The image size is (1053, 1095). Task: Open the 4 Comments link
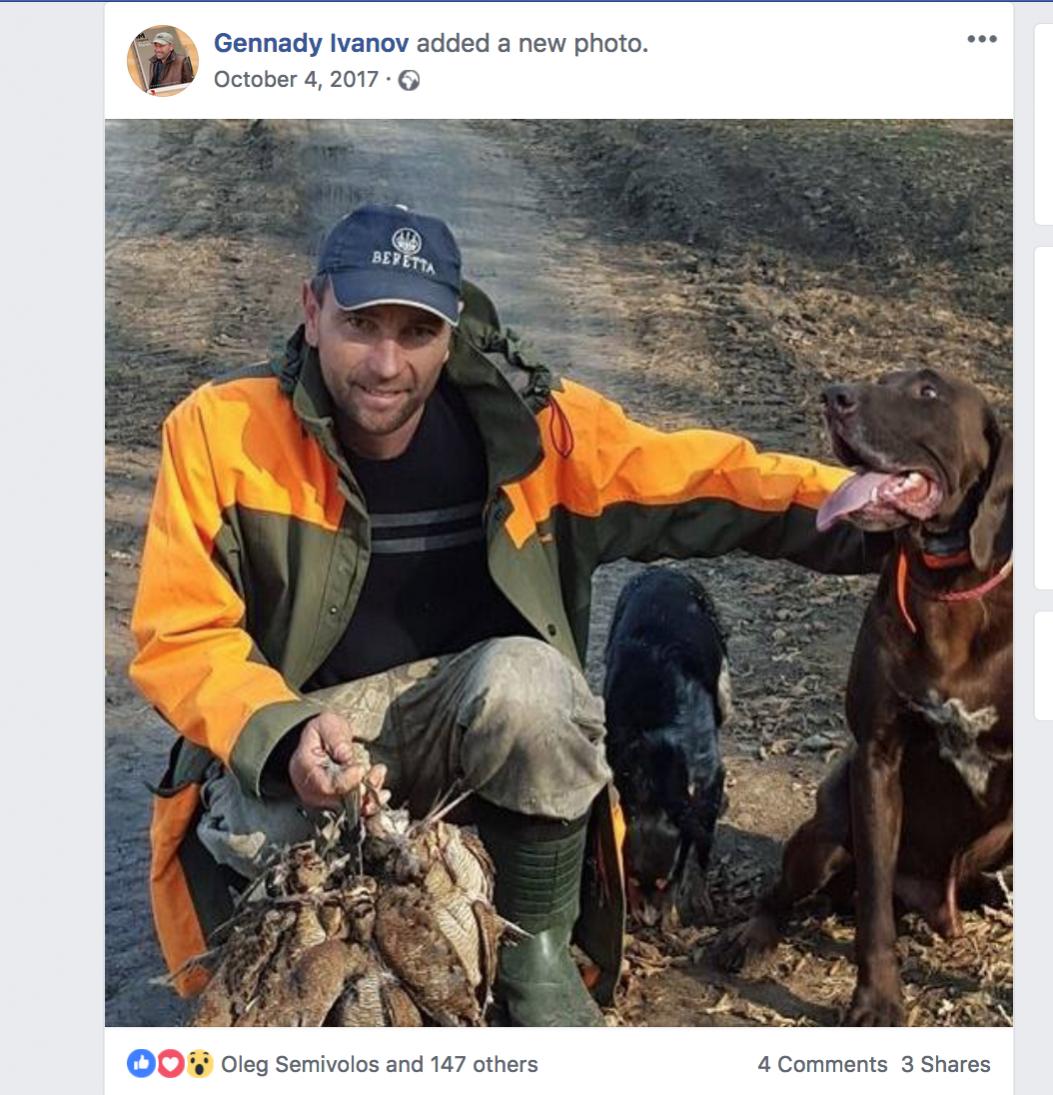[x=822, y=1064]
